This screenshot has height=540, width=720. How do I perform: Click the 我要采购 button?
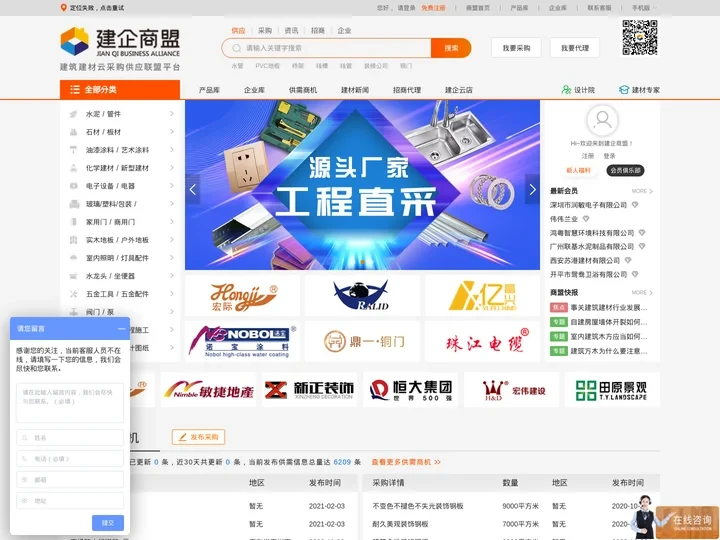pyautogui.click(x=516, y=48)
